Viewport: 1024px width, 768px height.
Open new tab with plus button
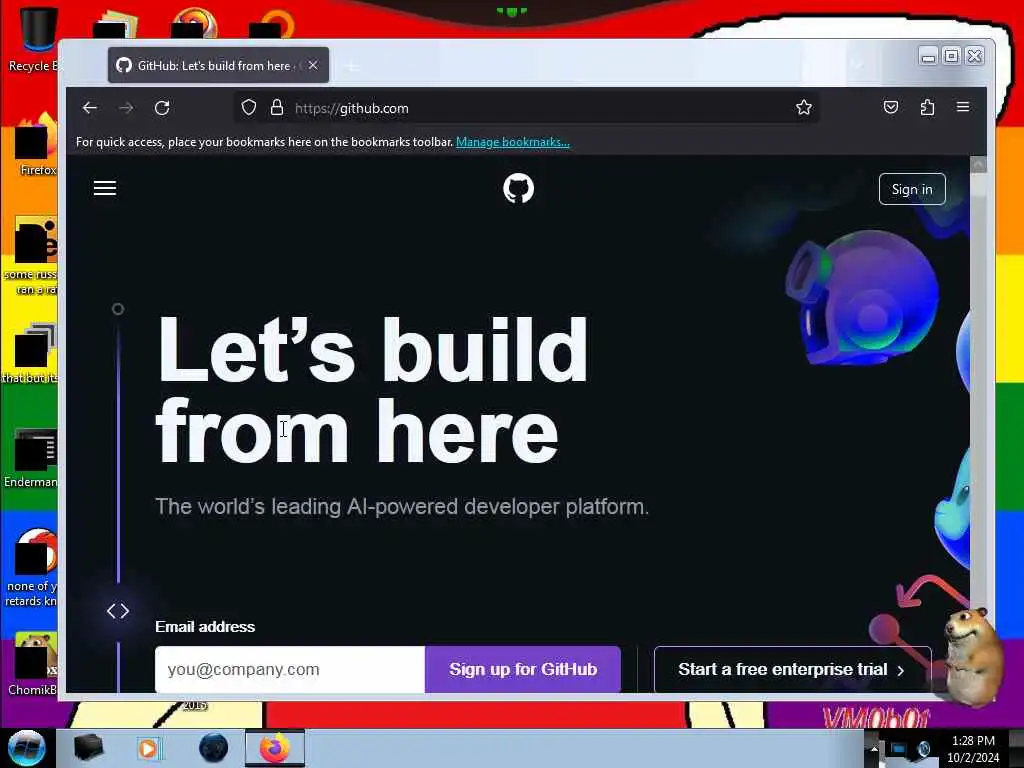[352, 66]
